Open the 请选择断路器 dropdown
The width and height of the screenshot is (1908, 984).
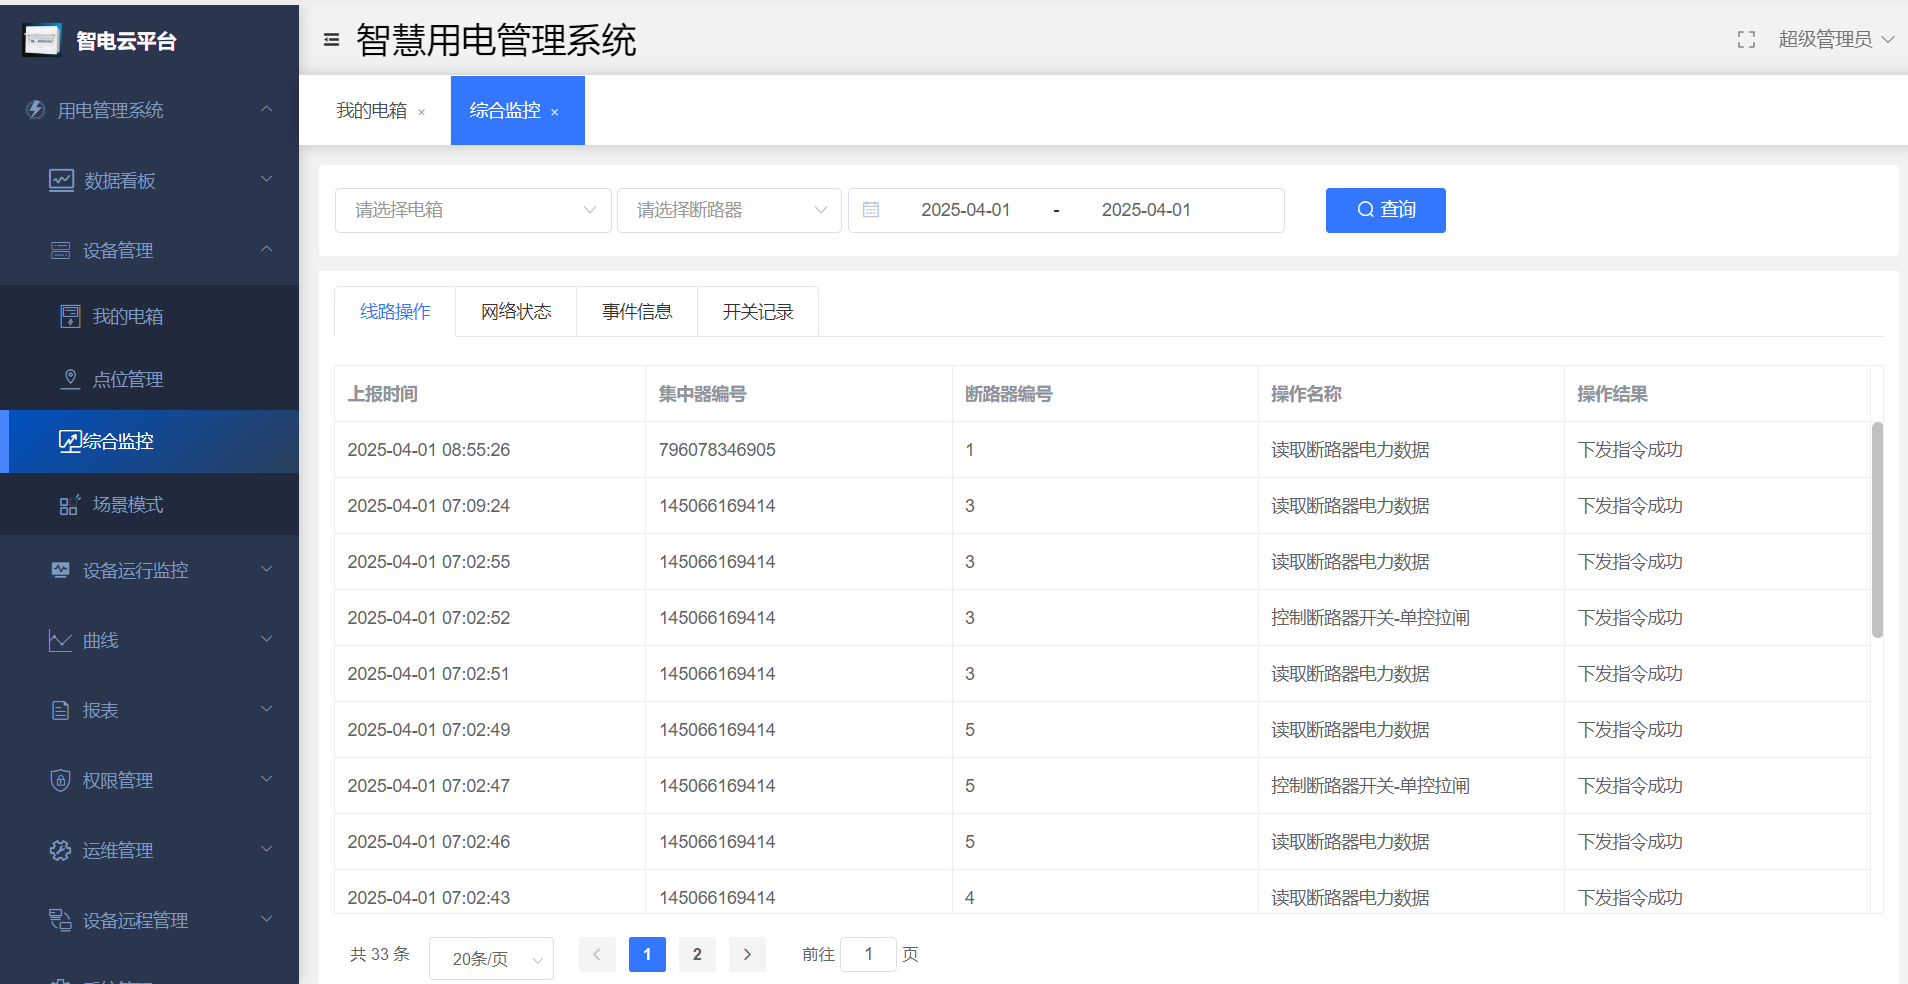point(729,210)
